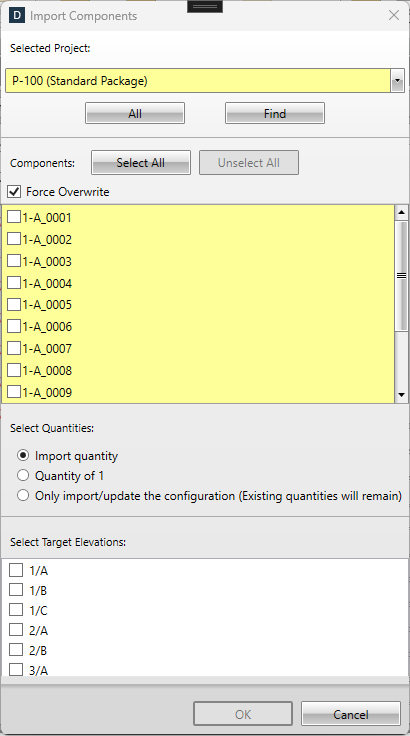410x736 pixels.
Task: Click the component list scroll down arrow
Action: click(x=401, y=395)
